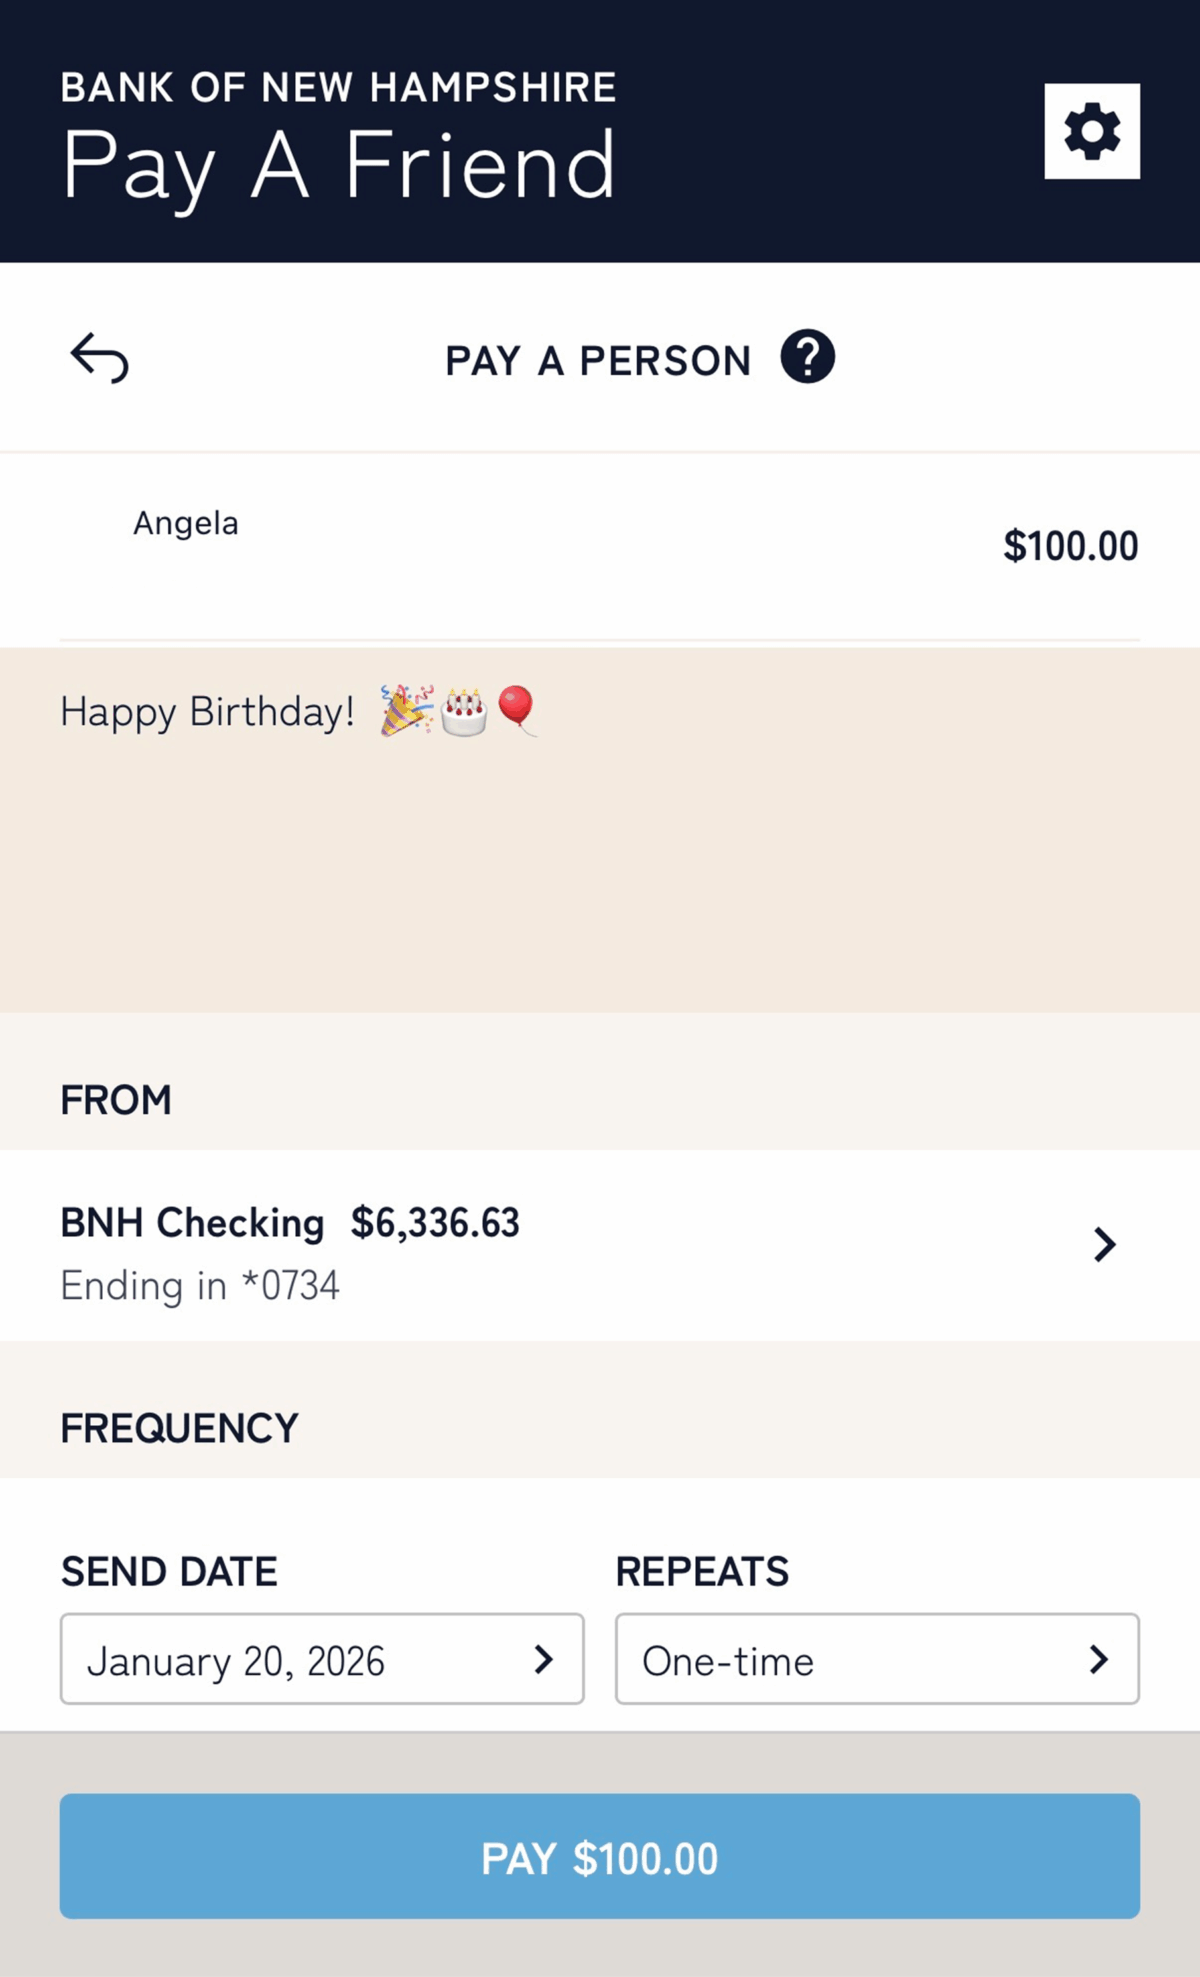The width and height of the screenshot is (1200, 1977).
Task: Choose the BNH Checking account name
Action: pos(192,1223)
